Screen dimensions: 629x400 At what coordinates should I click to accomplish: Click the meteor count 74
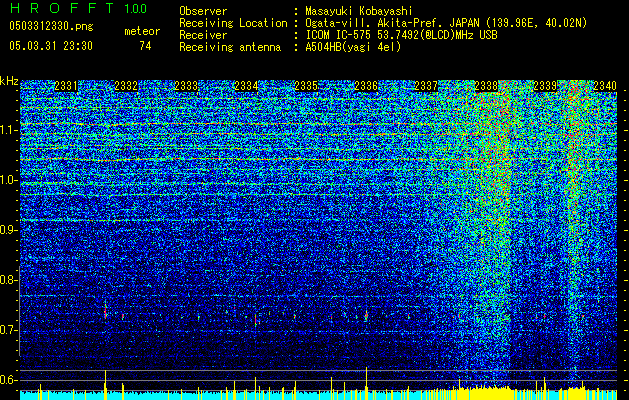(145, 46)
